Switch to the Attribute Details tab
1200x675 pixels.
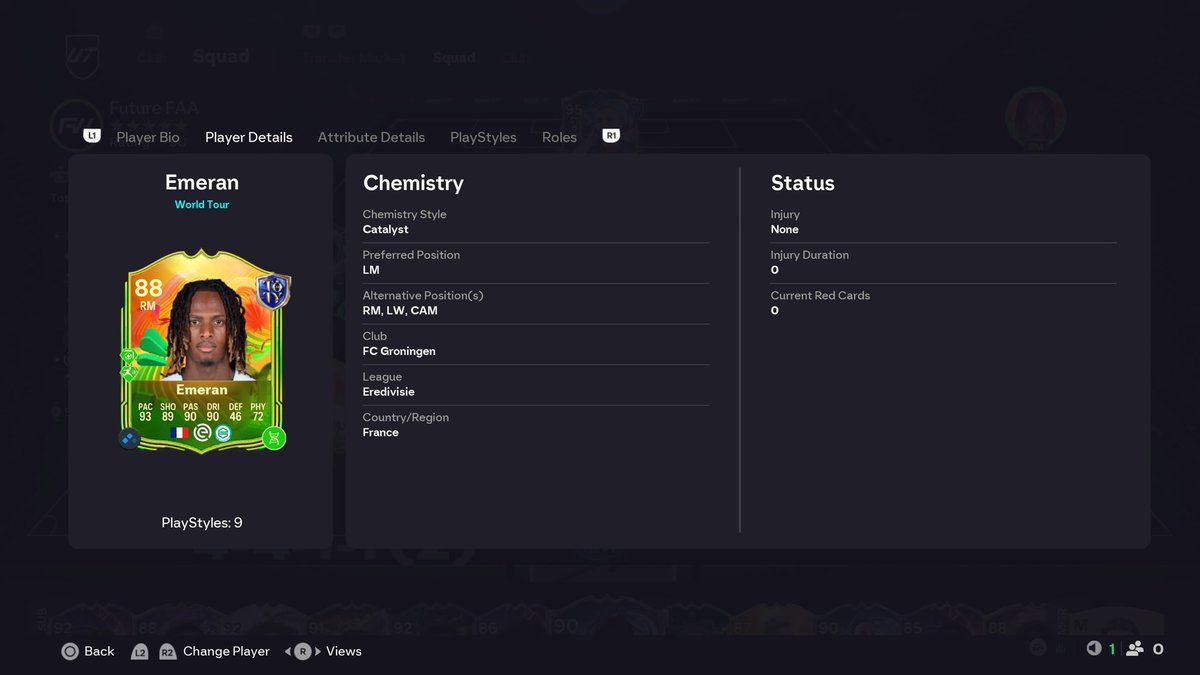[371, 137]
